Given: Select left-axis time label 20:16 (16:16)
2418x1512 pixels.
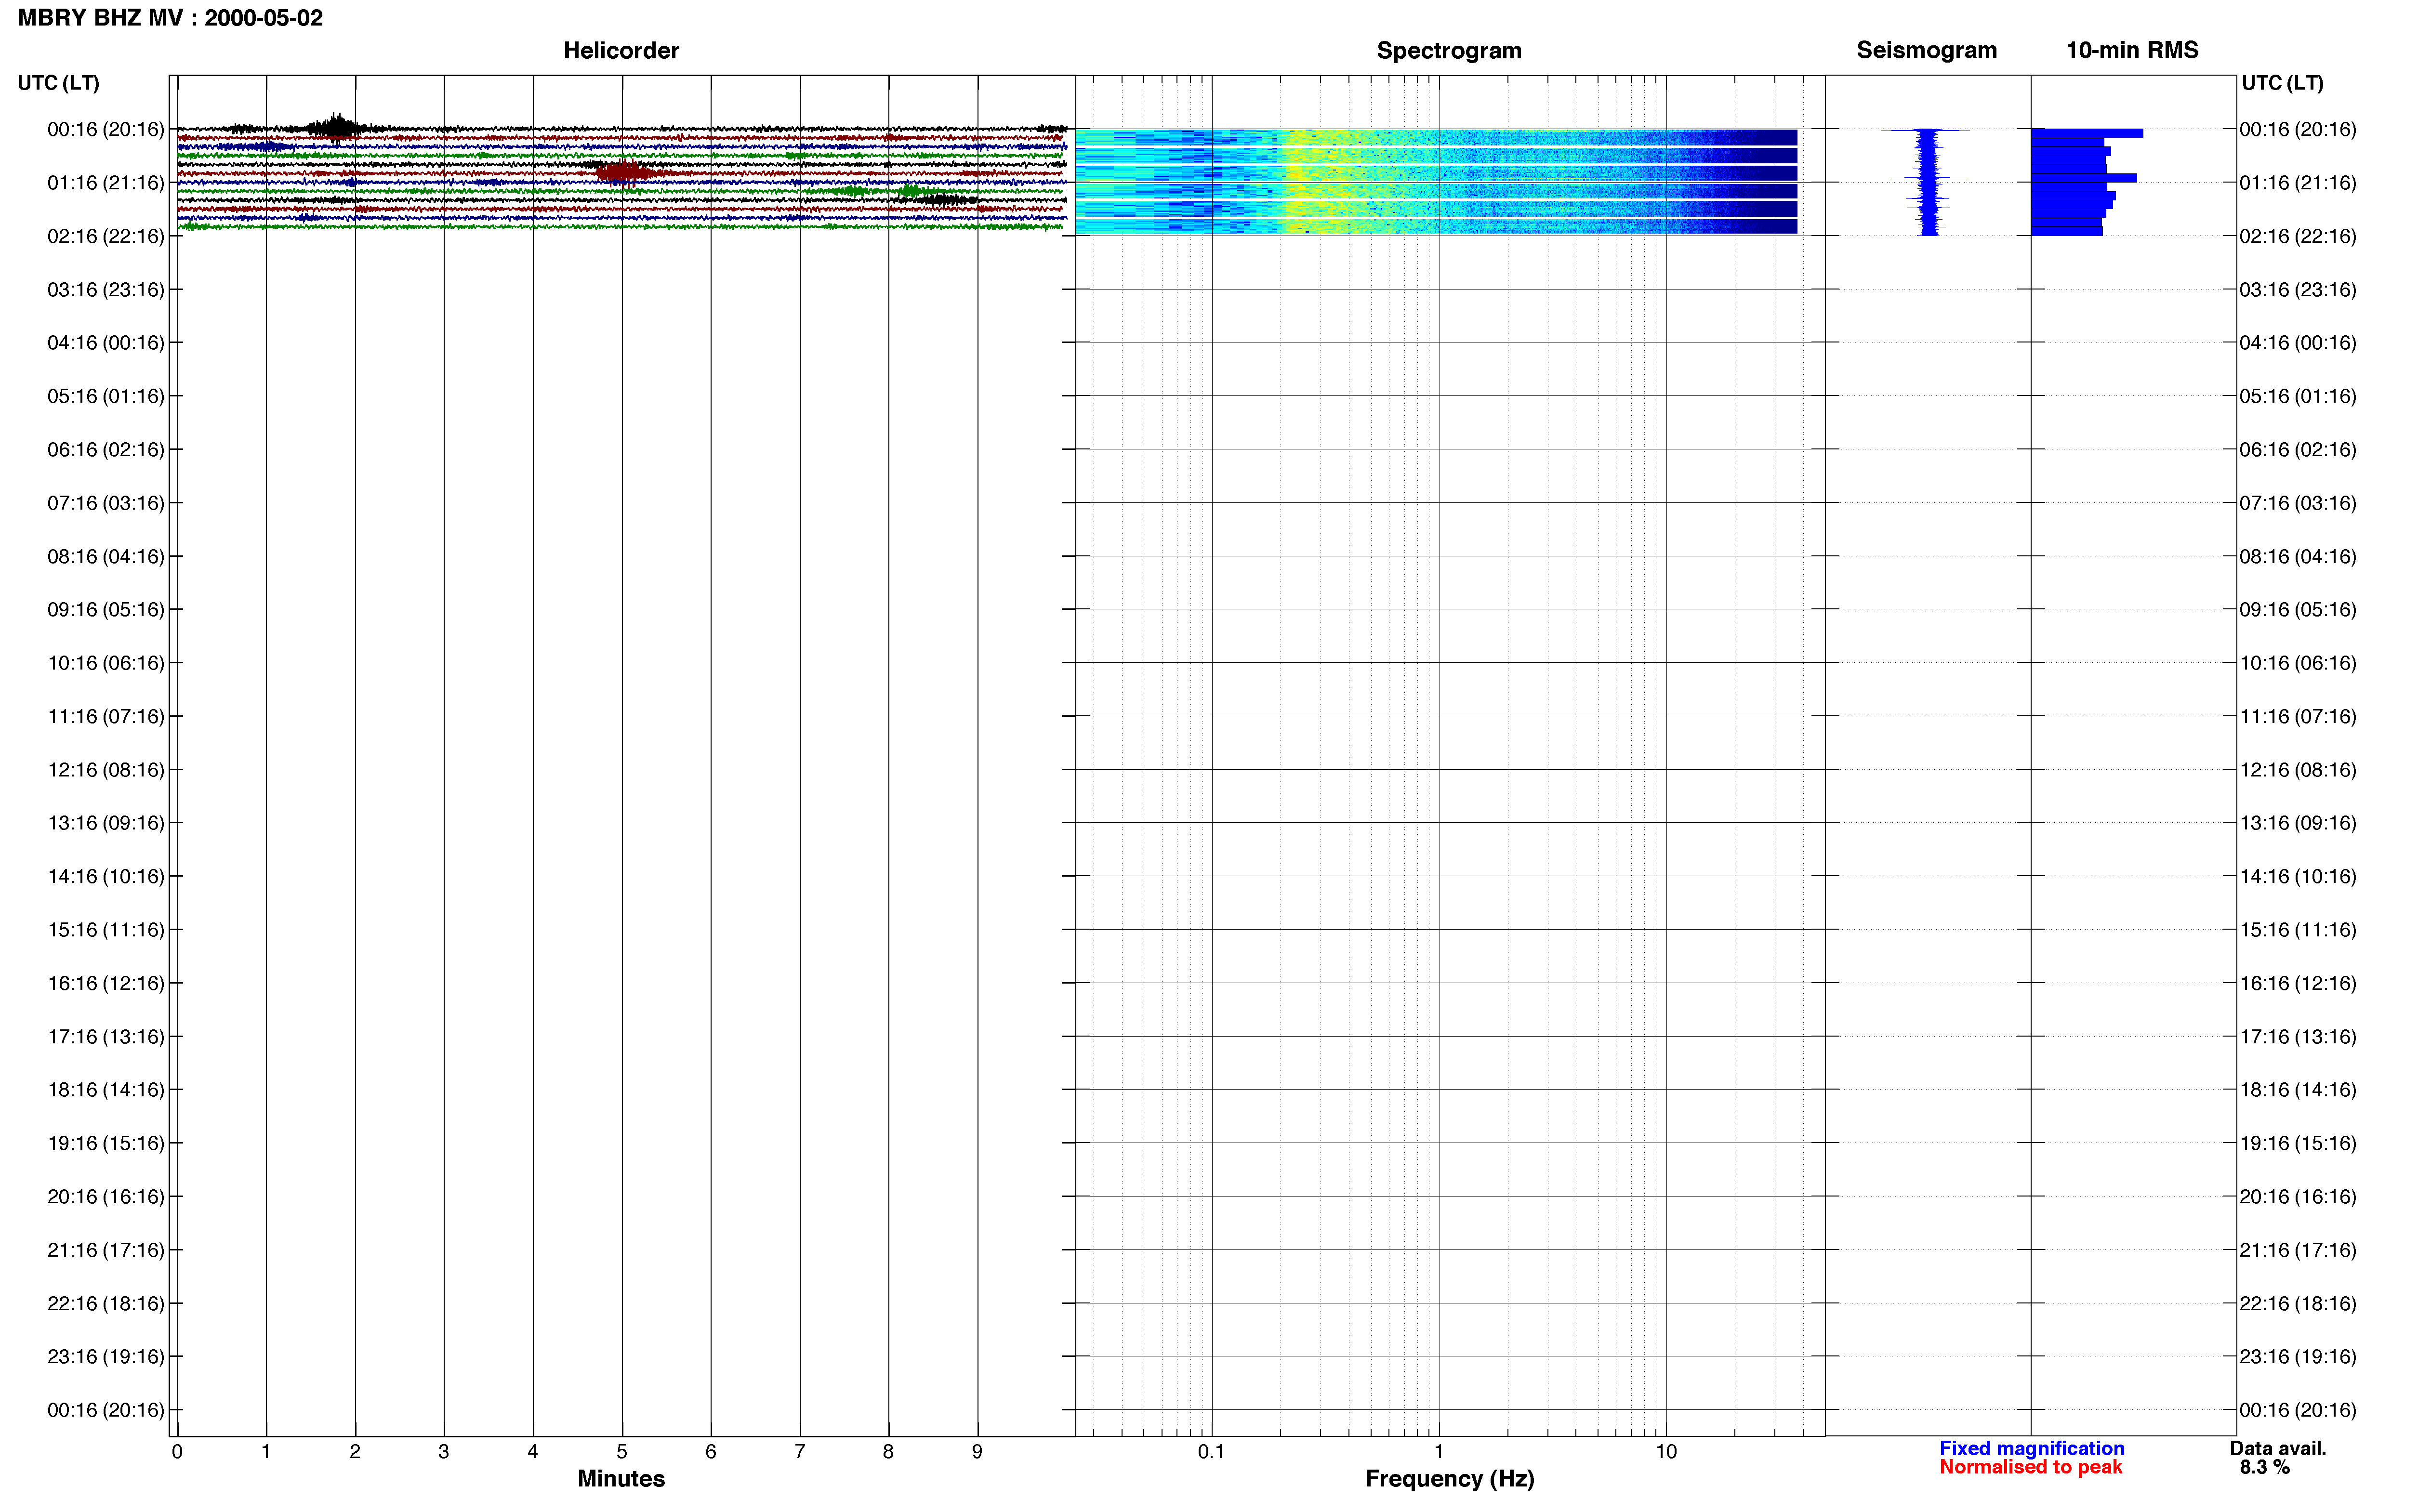Looking at the screenshot, I should tap(106, 1197).
